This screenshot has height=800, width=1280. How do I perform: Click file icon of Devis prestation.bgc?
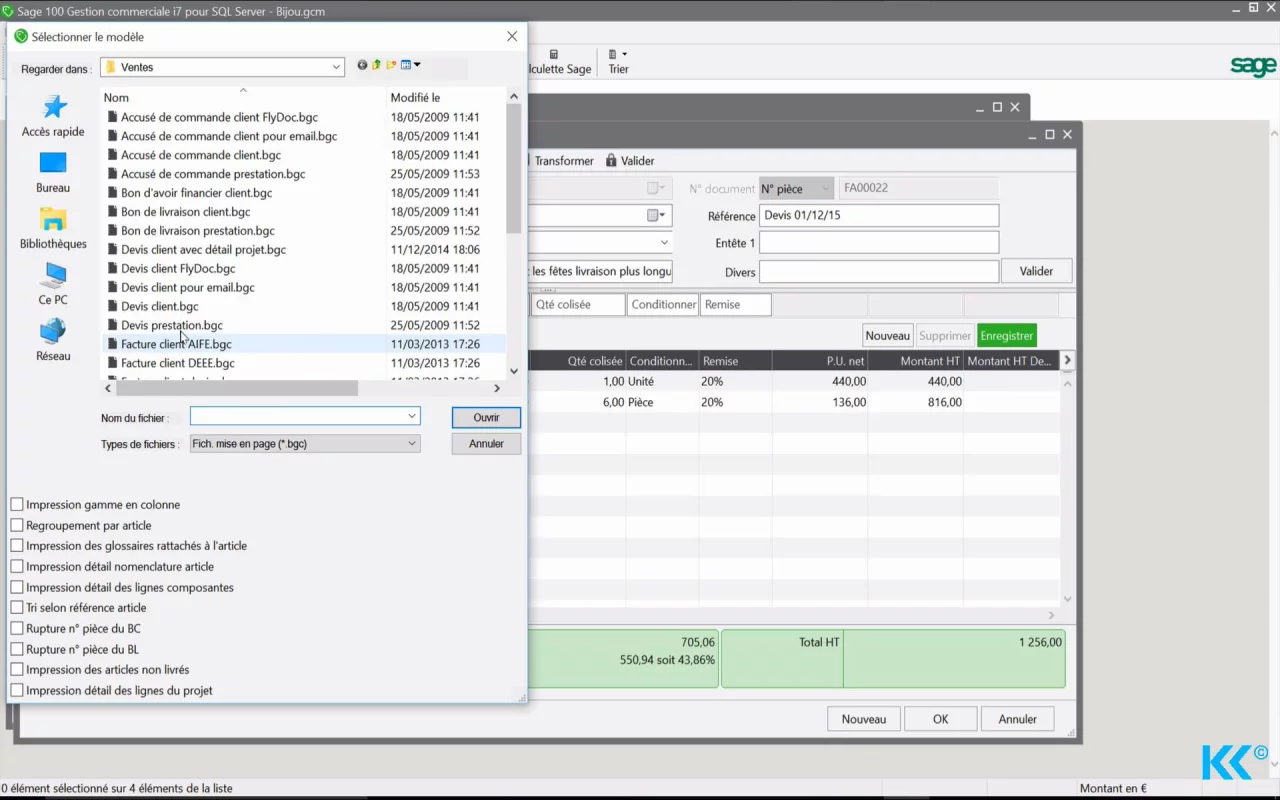point(112,325)
